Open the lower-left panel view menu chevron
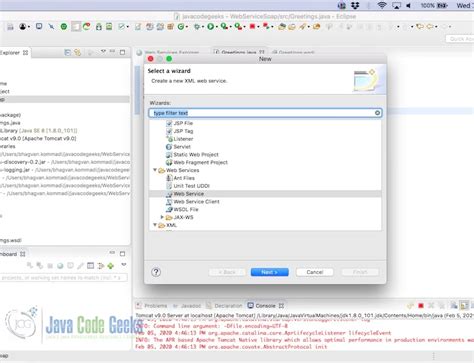The width and height of the screenshot is (474, 363). [x=124, y=265]
